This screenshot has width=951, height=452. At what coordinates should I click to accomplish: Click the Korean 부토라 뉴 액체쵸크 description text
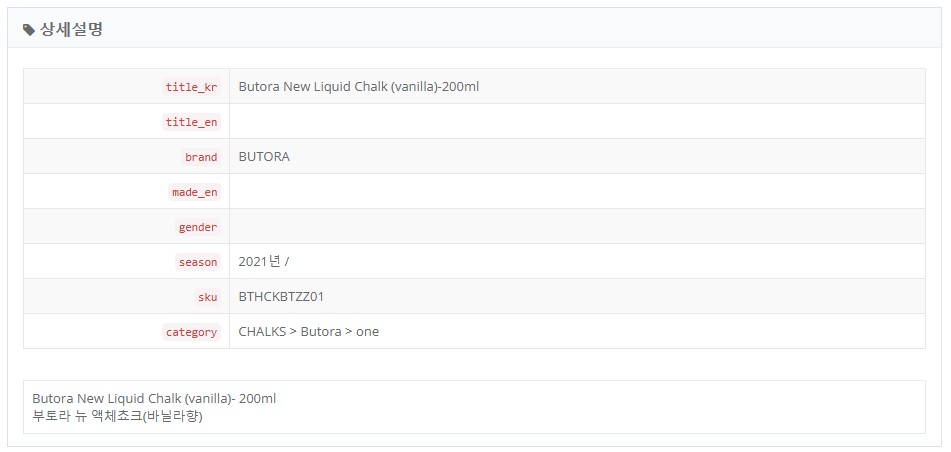pos(117,417)
